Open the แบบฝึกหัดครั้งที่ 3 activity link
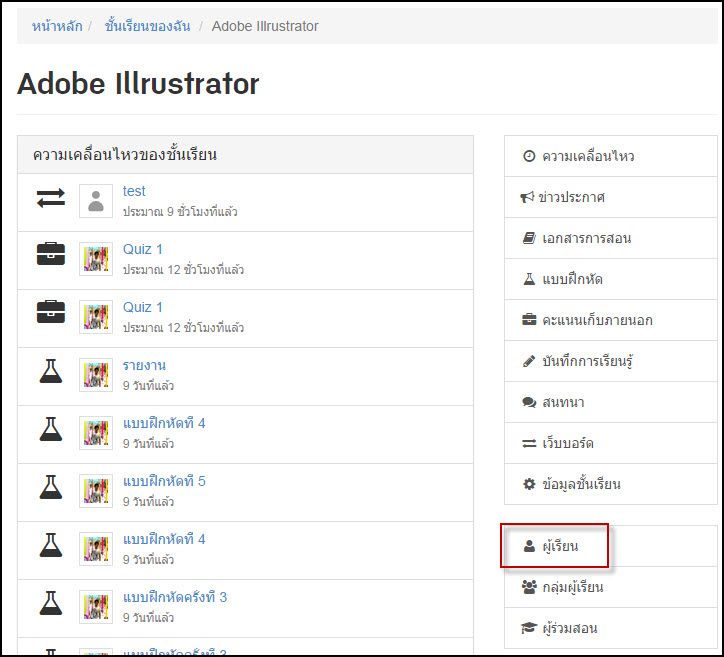The height and width of the screenshot is (657, 724). [175, 597]
